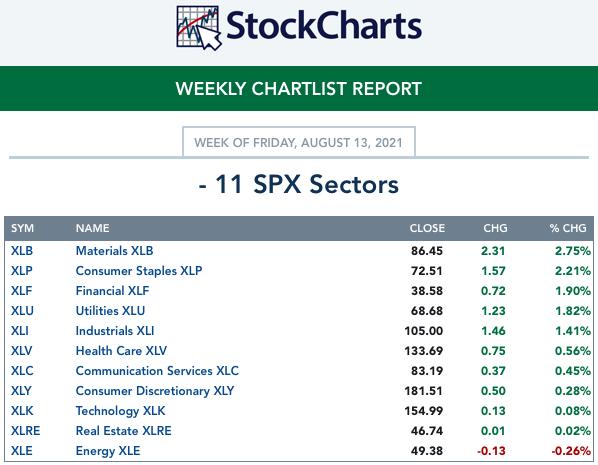Open the Industrials XLI link

[x=115, y=331]
